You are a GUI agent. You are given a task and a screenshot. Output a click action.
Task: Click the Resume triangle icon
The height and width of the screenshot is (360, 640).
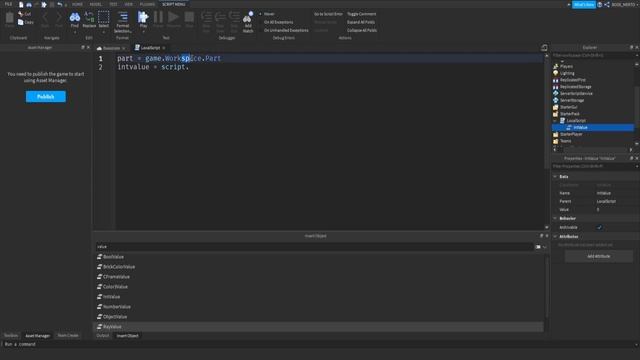click(x=173, y=17)
